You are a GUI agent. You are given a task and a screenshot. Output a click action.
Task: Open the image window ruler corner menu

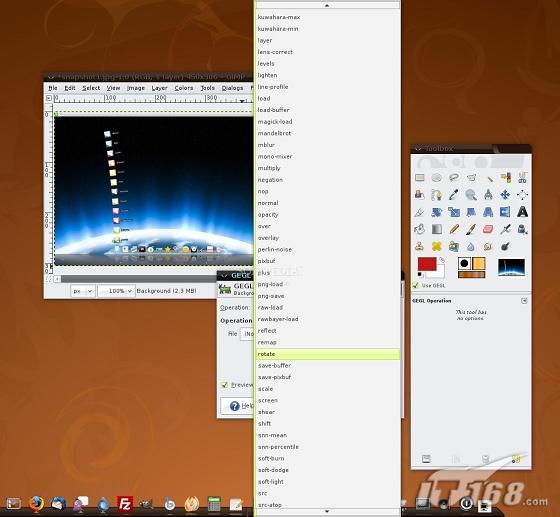[49, 98]
